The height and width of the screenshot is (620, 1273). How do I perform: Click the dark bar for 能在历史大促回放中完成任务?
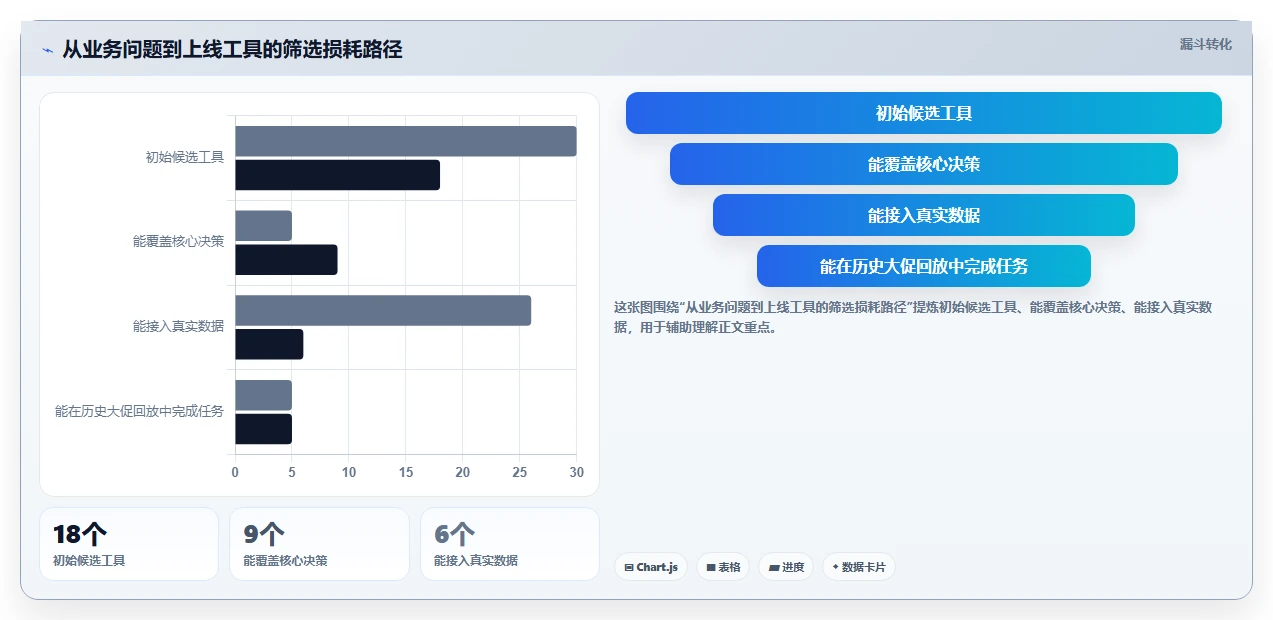263,429
